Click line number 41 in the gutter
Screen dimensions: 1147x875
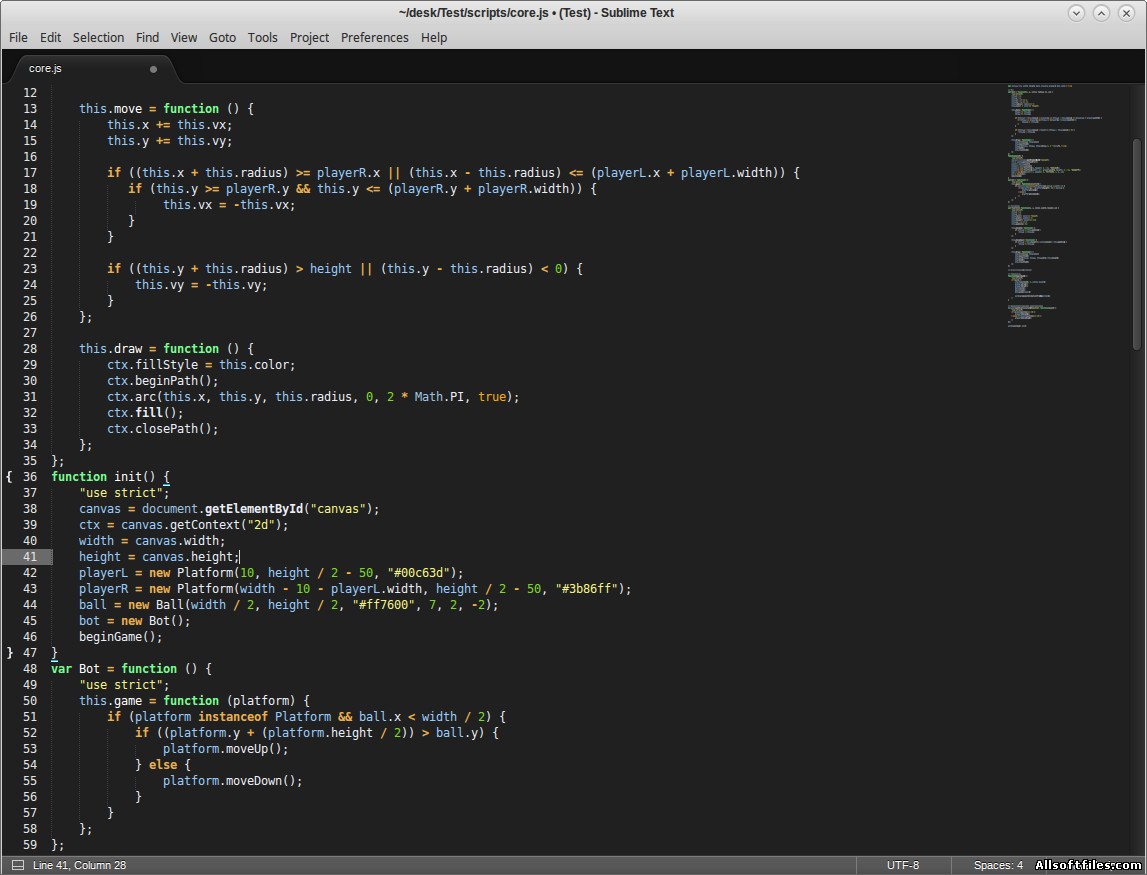(30, 557)
